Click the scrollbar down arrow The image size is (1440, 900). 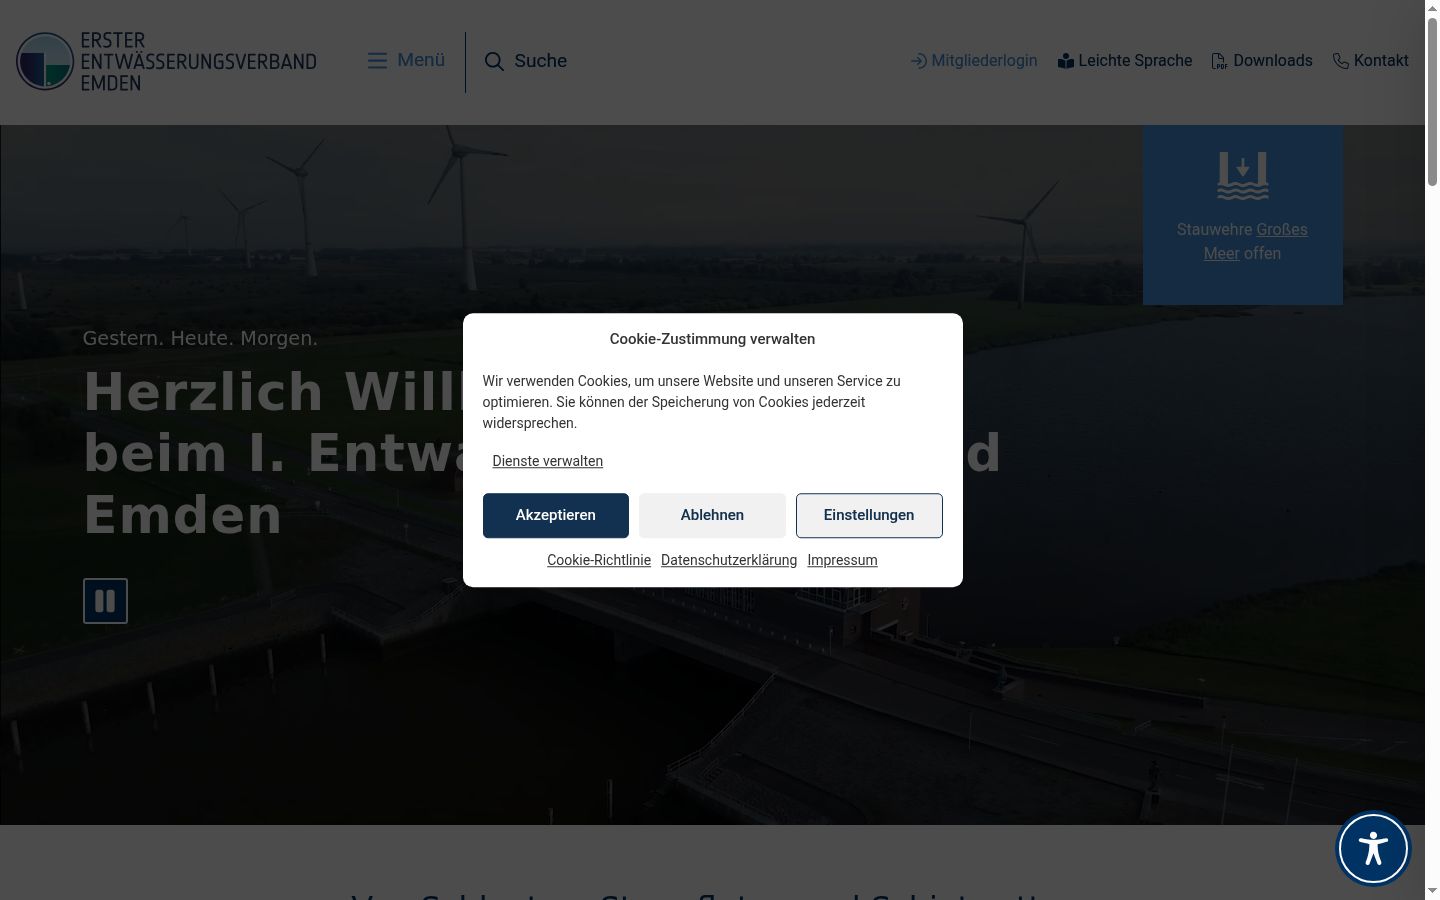click(x=1432, y=891)
